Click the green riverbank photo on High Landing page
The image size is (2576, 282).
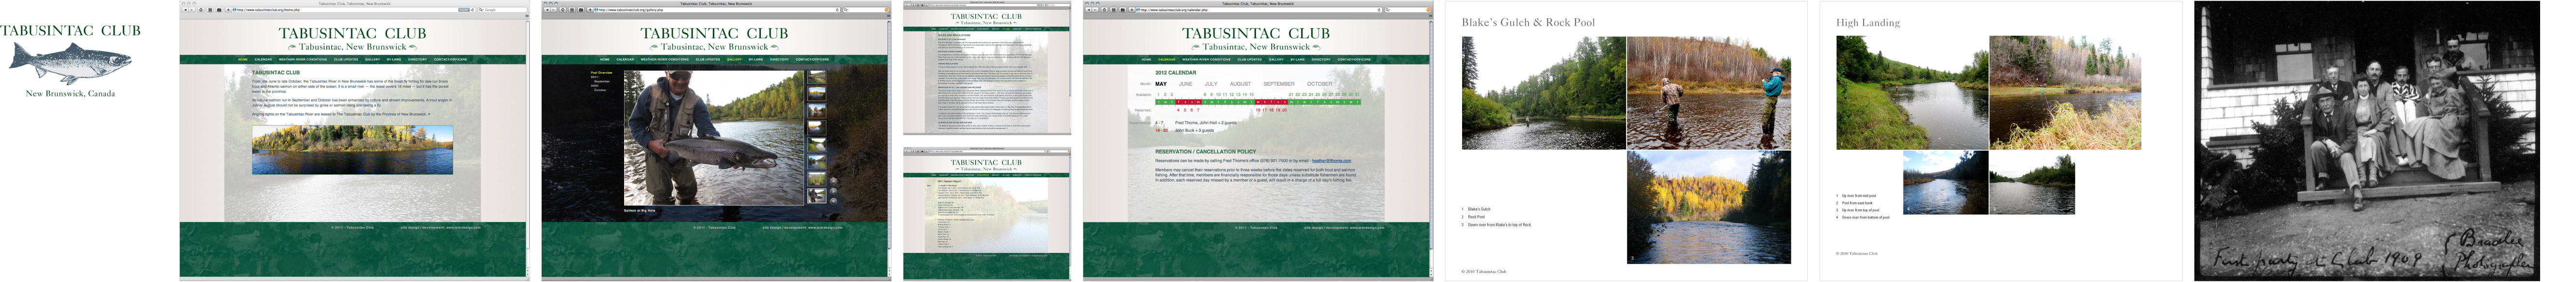pos(1911,93)
